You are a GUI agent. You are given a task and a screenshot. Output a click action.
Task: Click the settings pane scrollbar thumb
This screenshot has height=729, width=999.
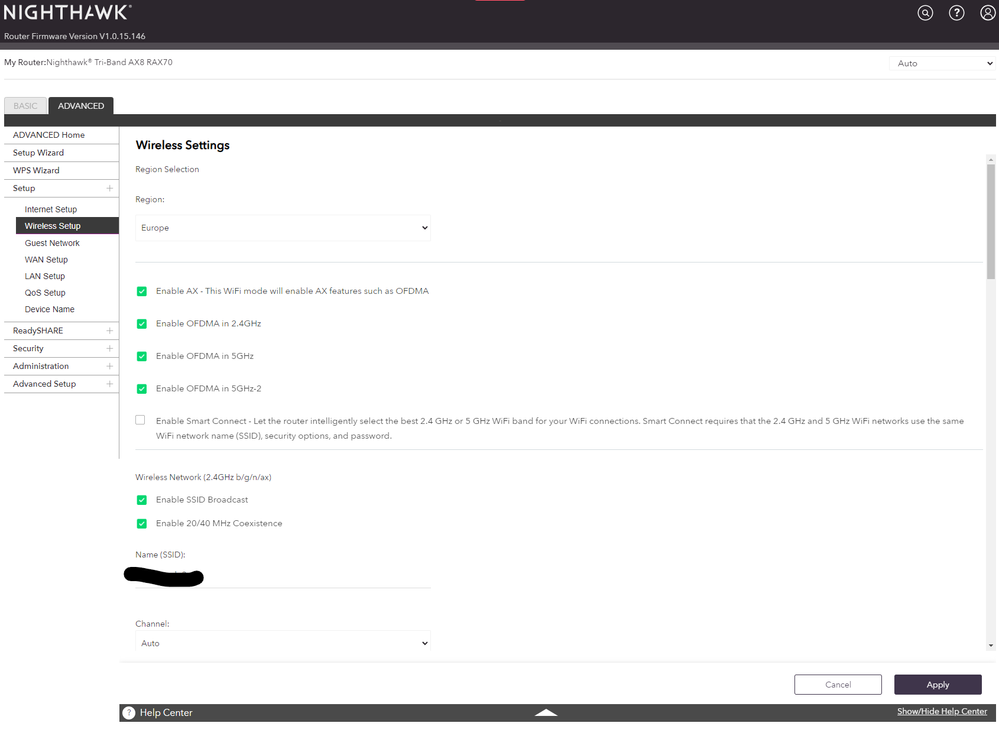(991, 221)
